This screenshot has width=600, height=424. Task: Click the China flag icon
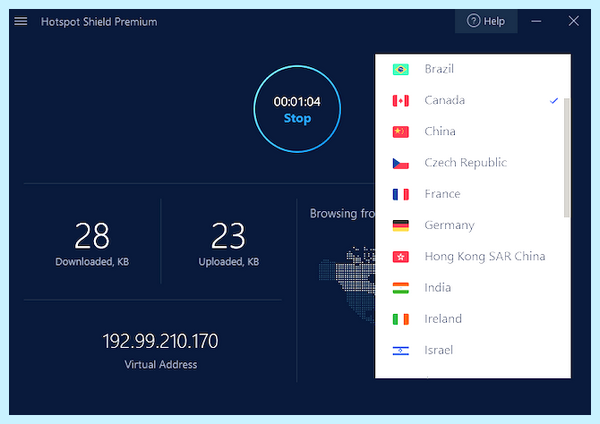pos(401,132)
